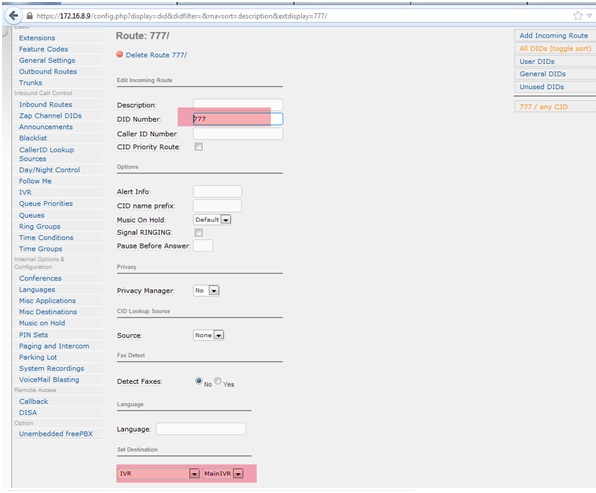Click the browser back arrow button

click(x=14, y=16)
